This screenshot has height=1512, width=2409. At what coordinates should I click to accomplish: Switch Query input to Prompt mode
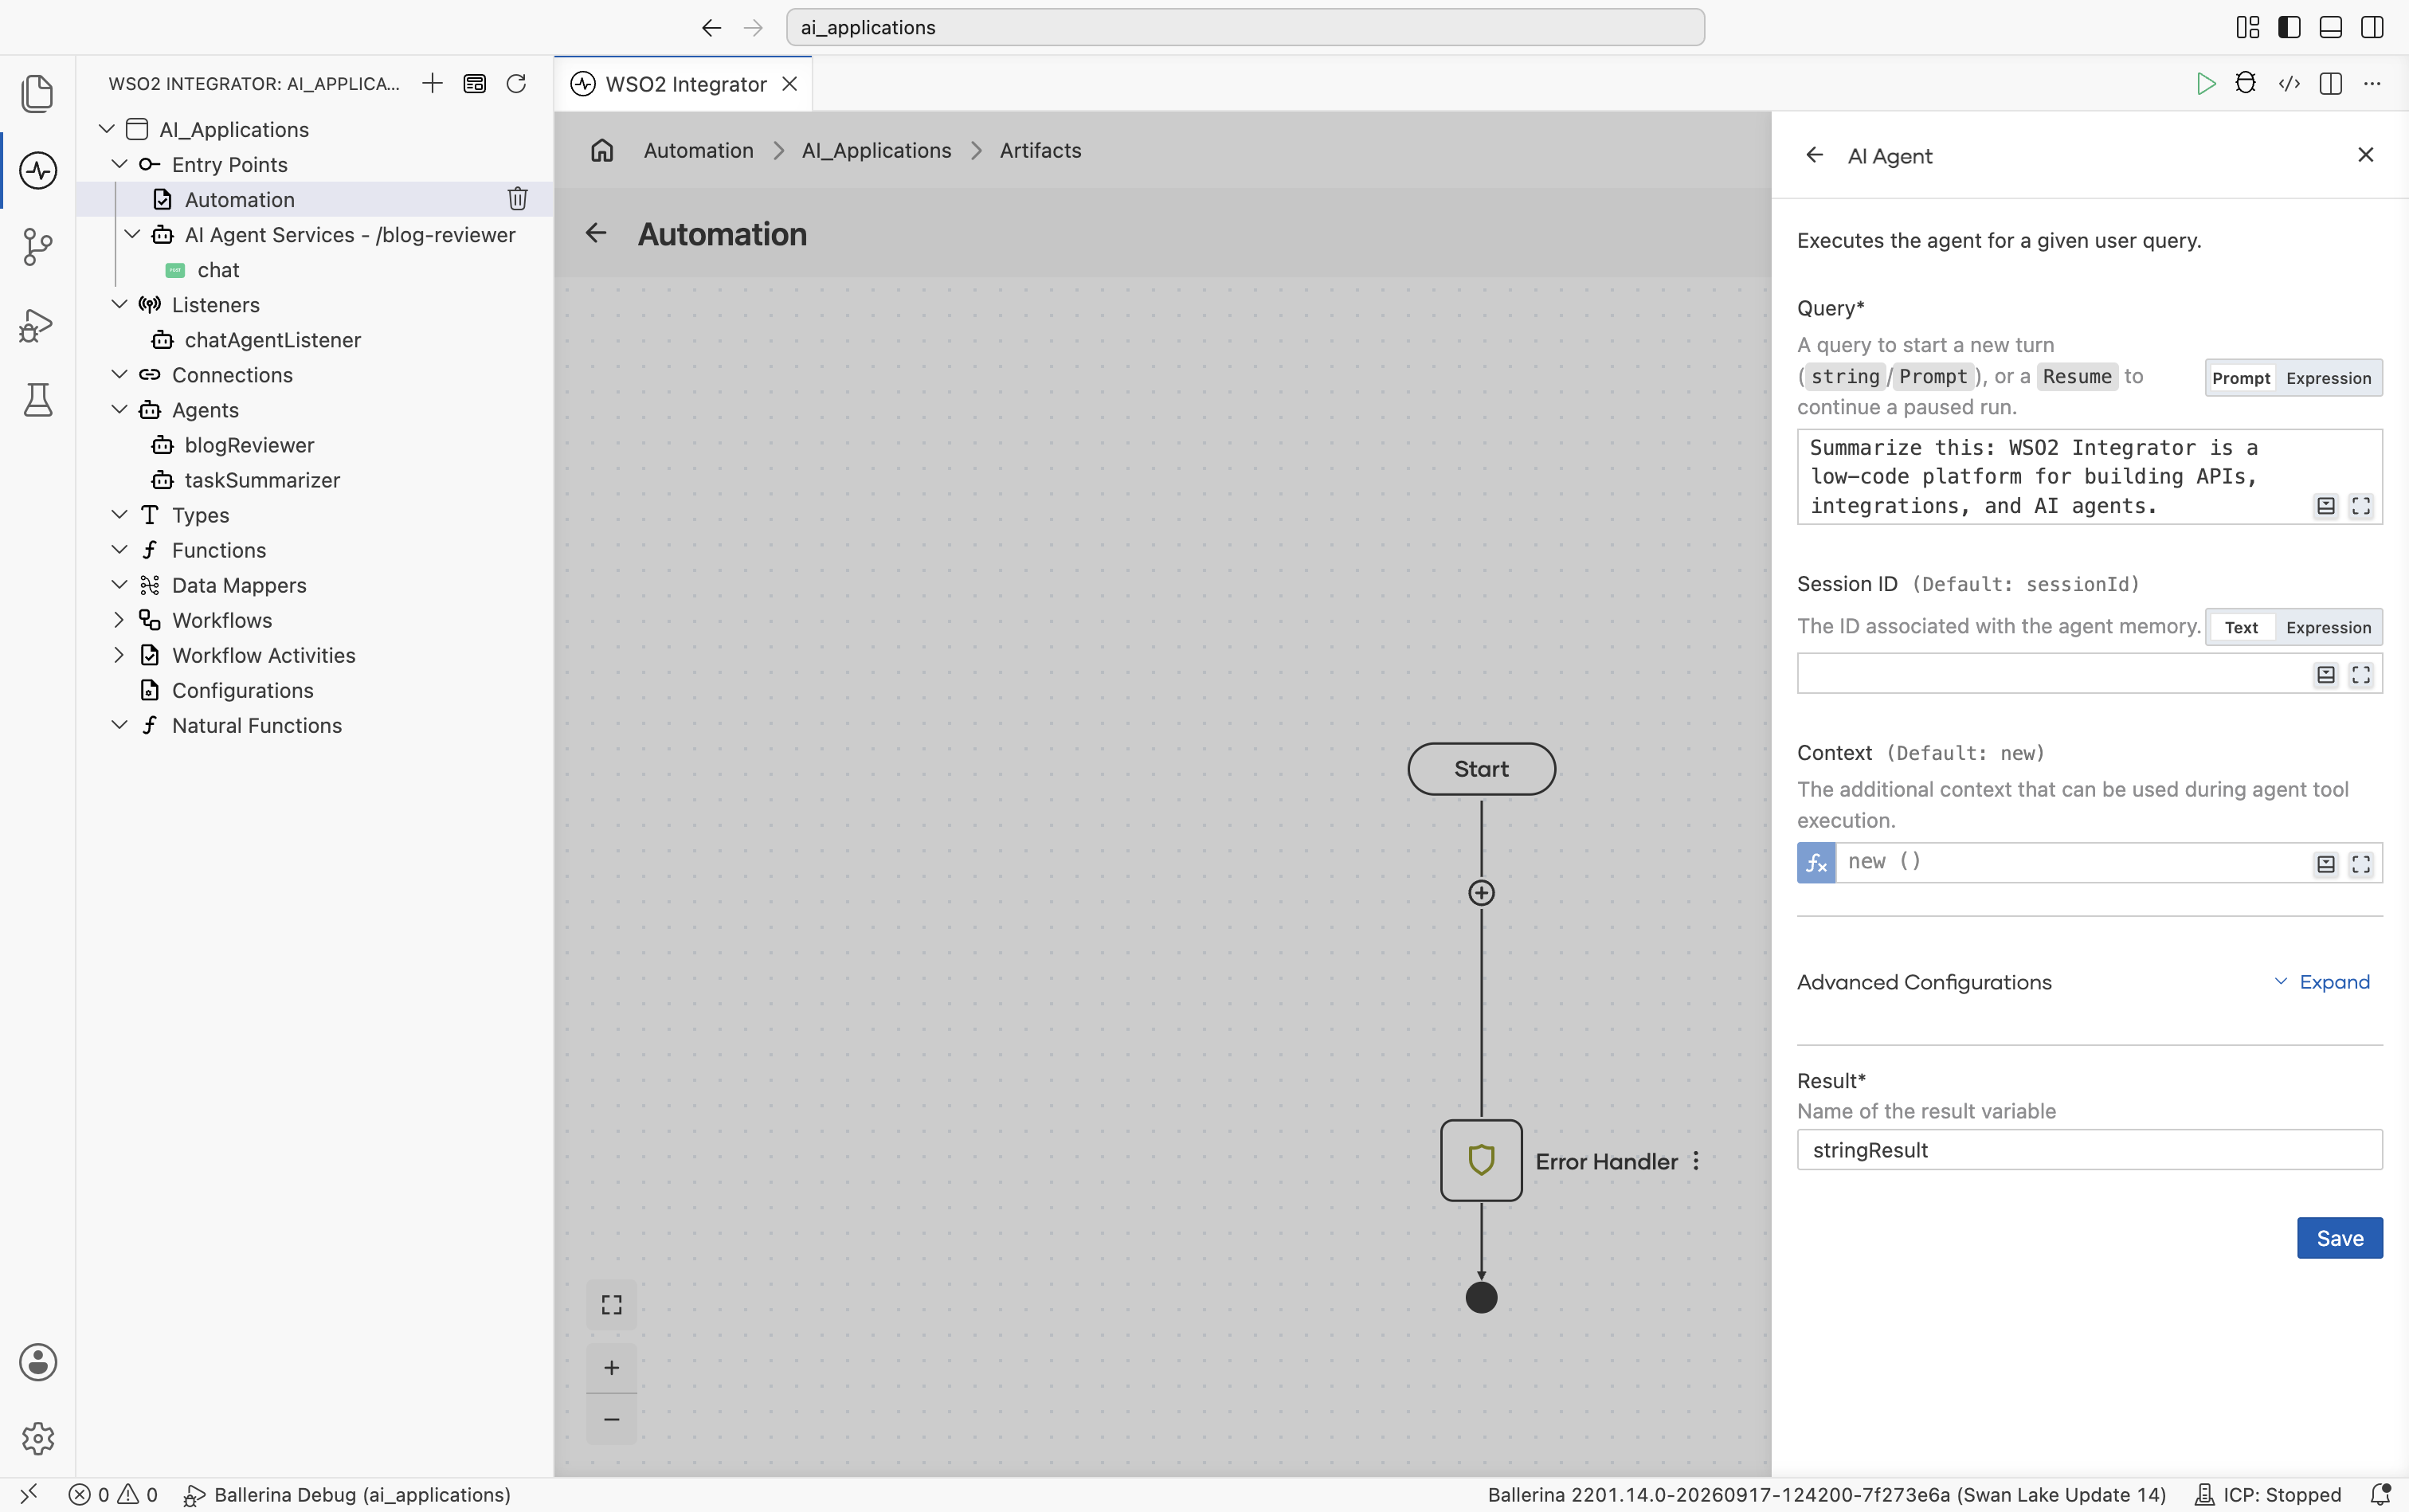click(x=2241, y=378)
